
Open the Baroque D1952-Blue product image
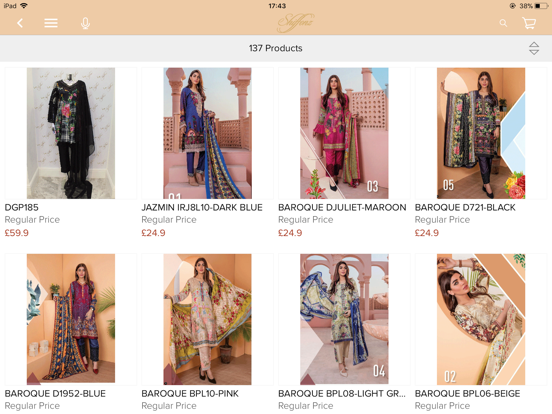71,319
